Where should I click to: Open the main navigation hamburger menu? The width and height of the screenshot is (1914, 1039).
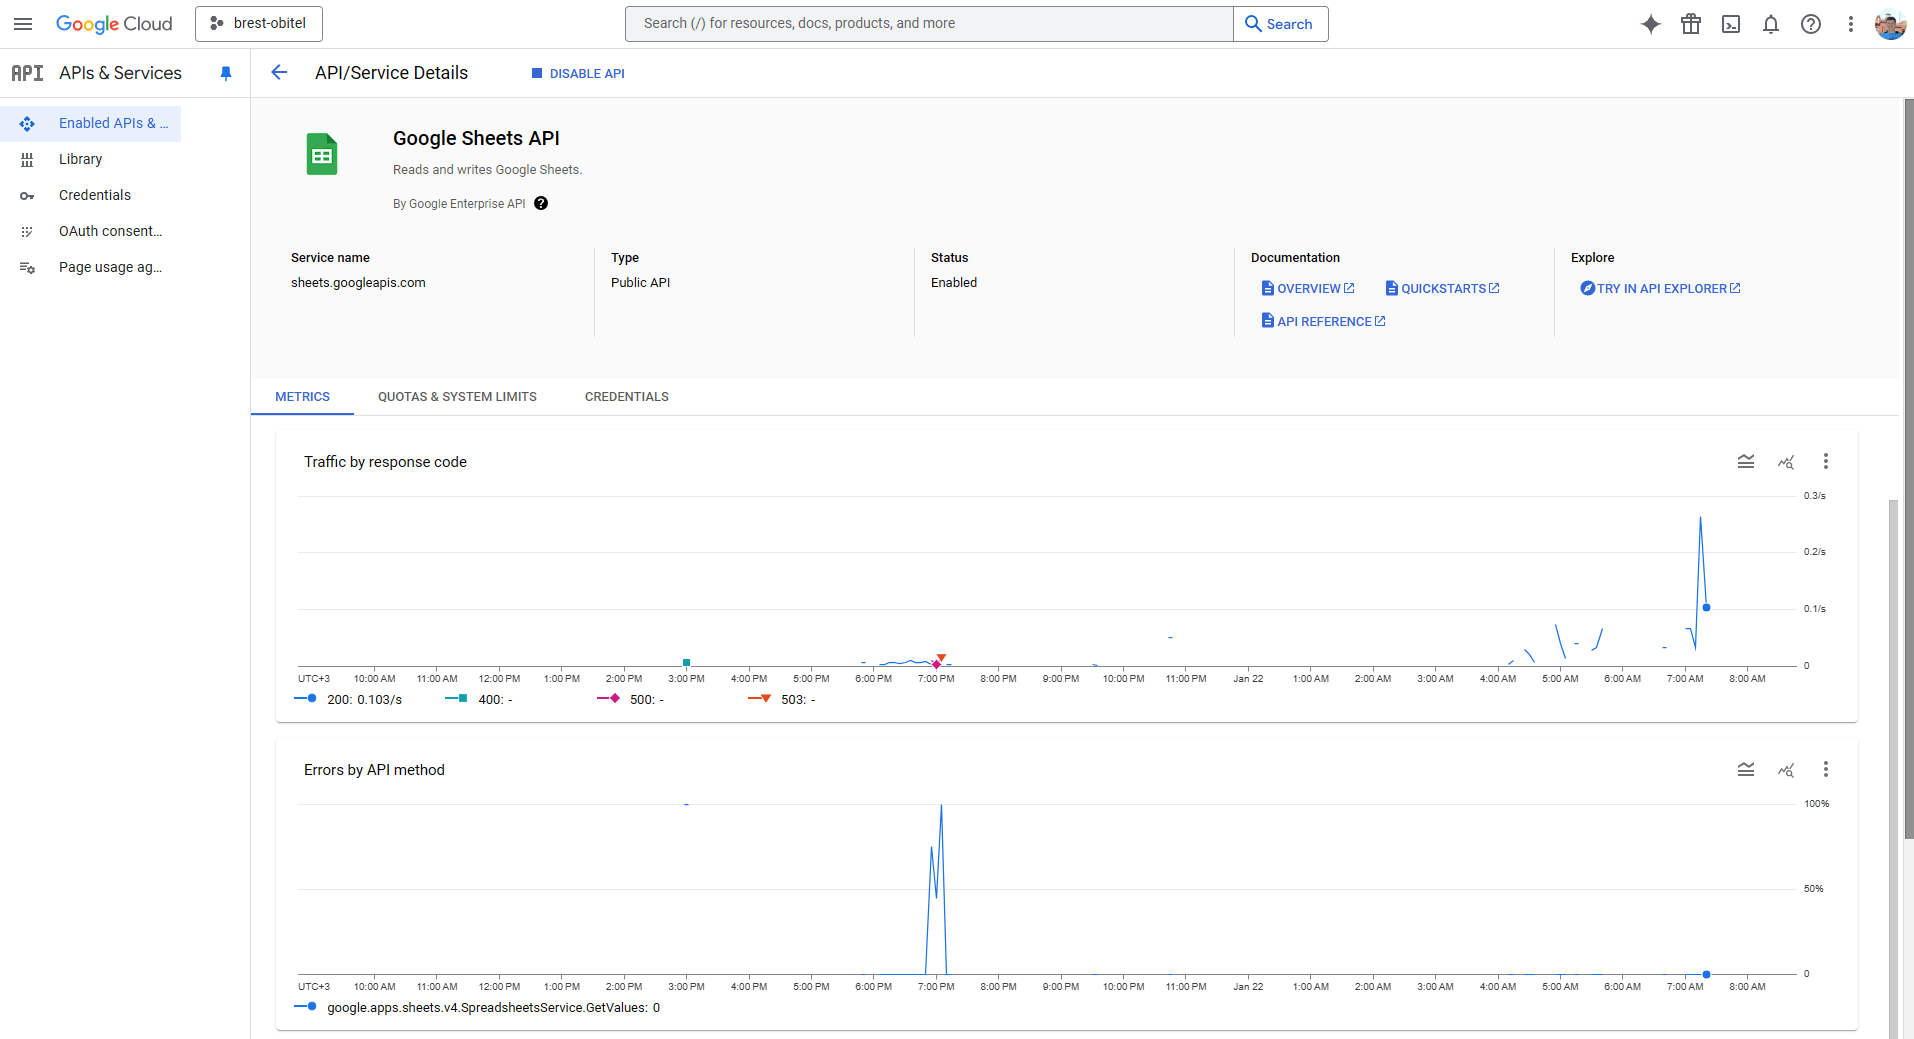click(x=23, y=24)
